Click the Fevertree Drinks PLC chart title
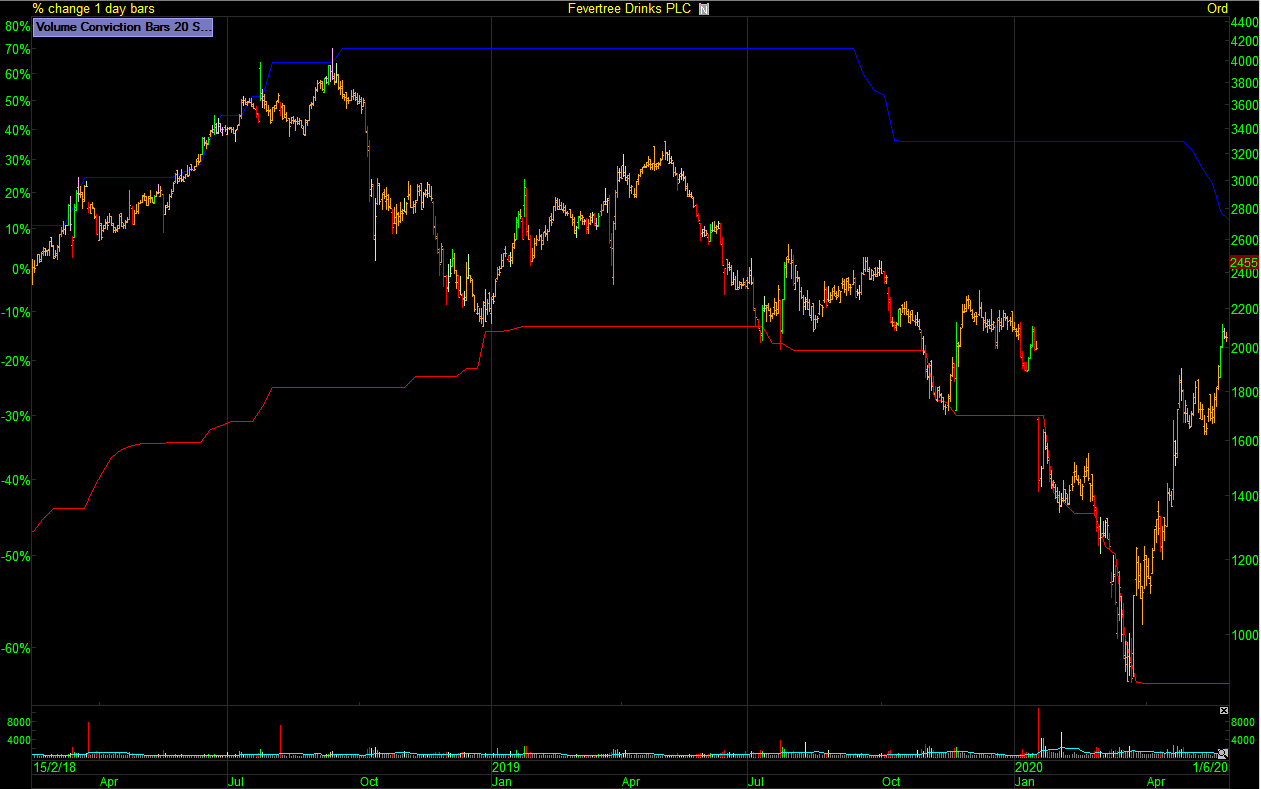 pyautogui.click(x=629, y=9)
